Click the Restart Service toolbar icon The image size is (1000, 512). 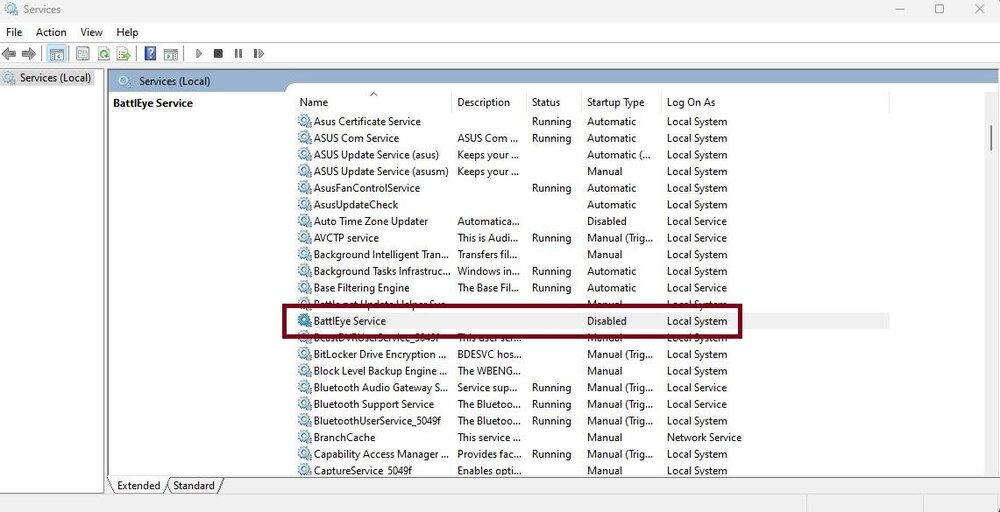(258, 54)
